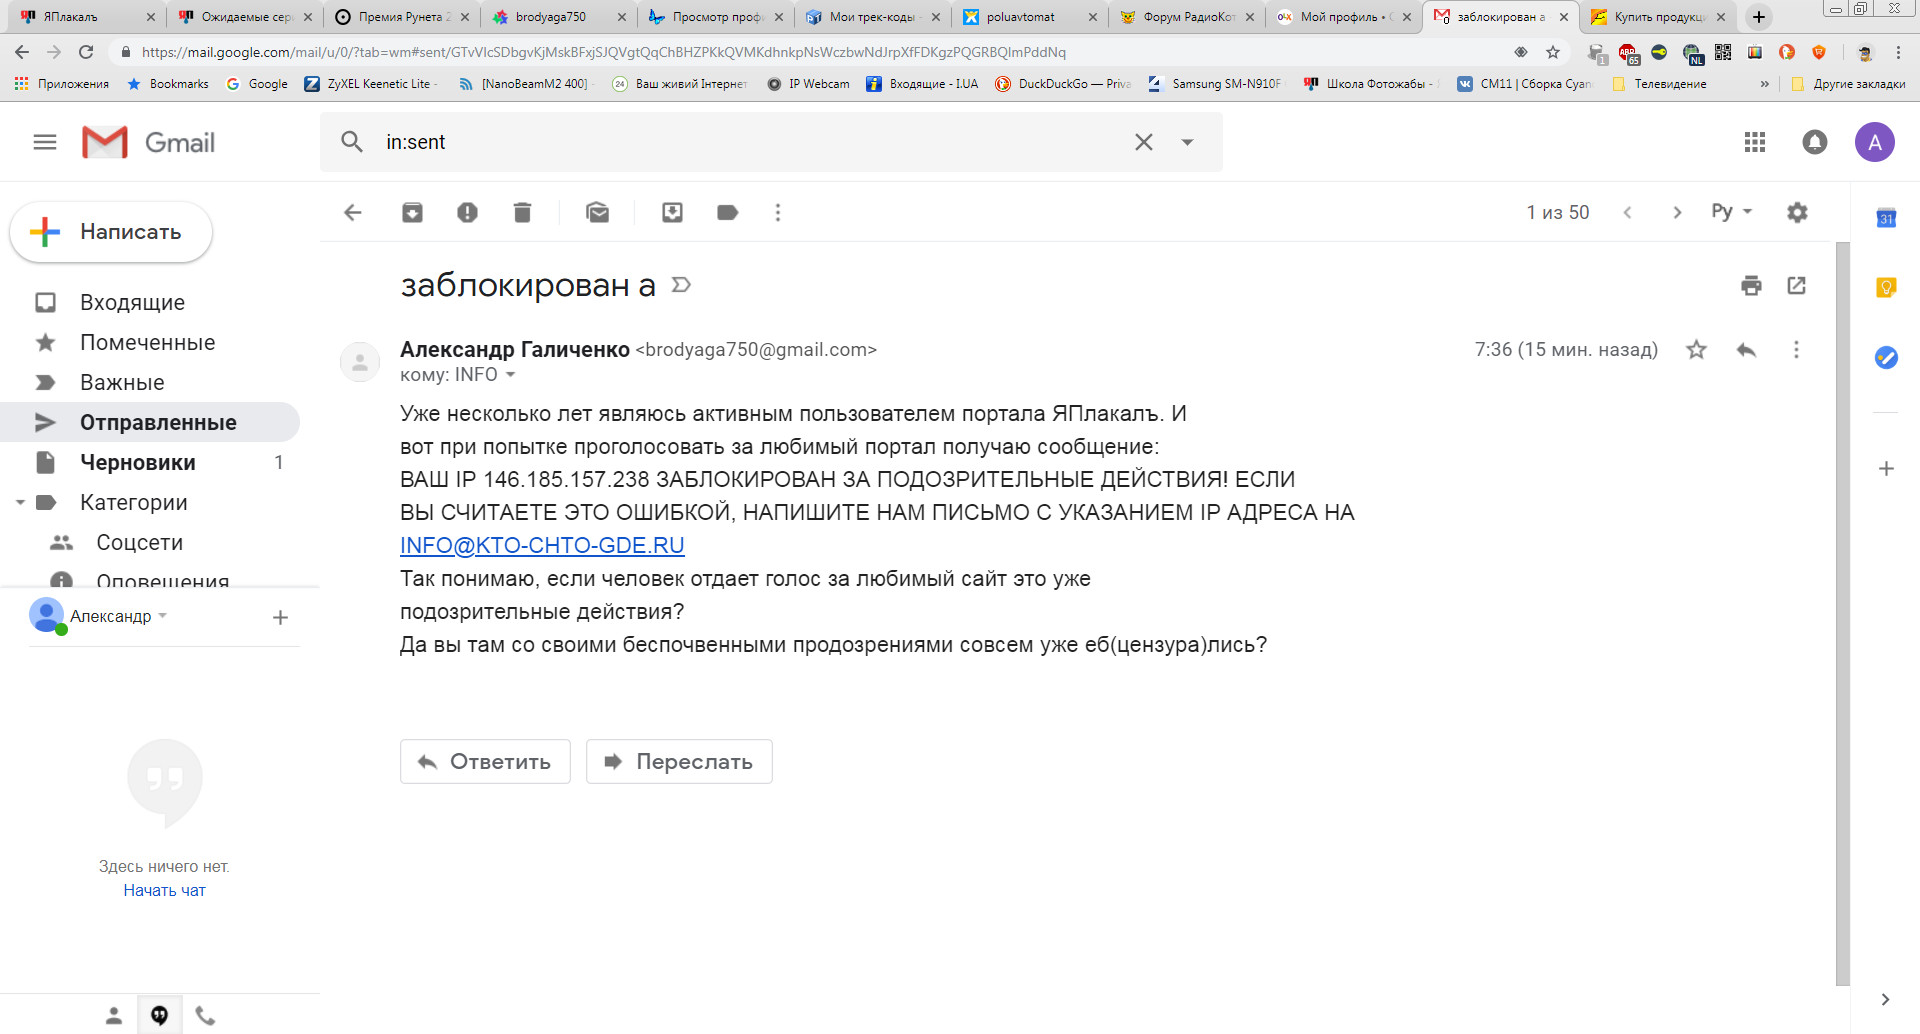Click the Ответить reply button
Viewport: 1920px width, 1034px height.
[x=485, y=761]
